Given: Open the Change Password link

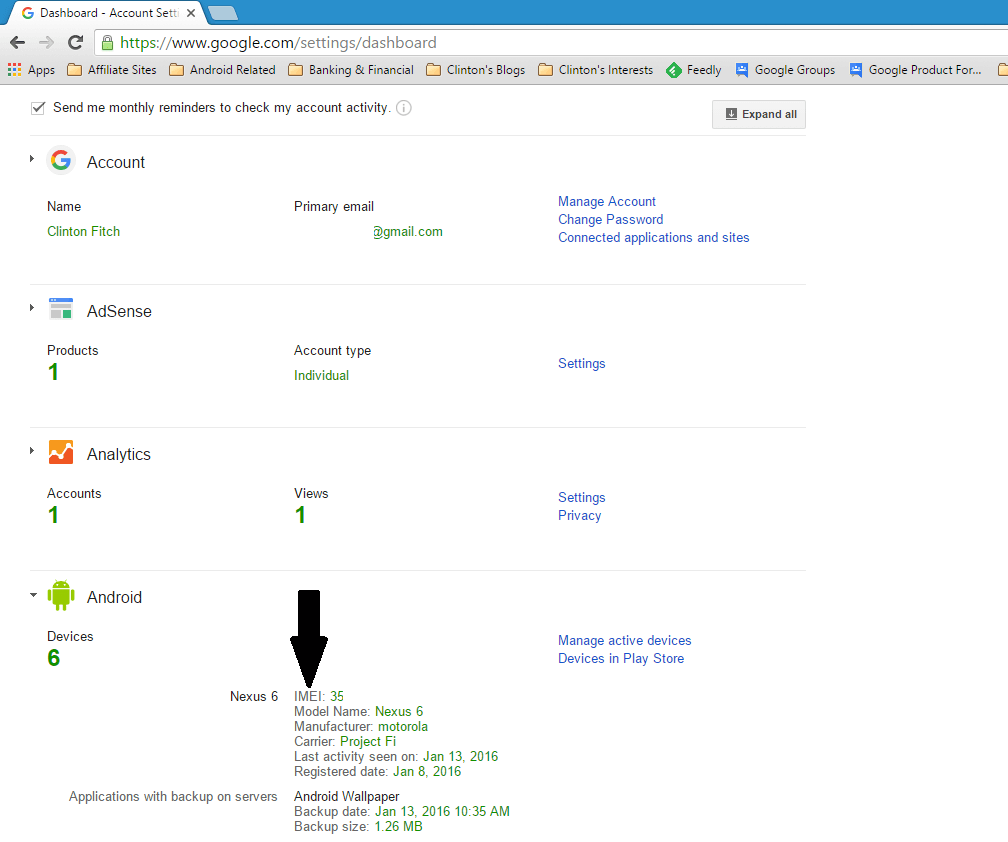Looking at the screenshot, I should point(611,220).
